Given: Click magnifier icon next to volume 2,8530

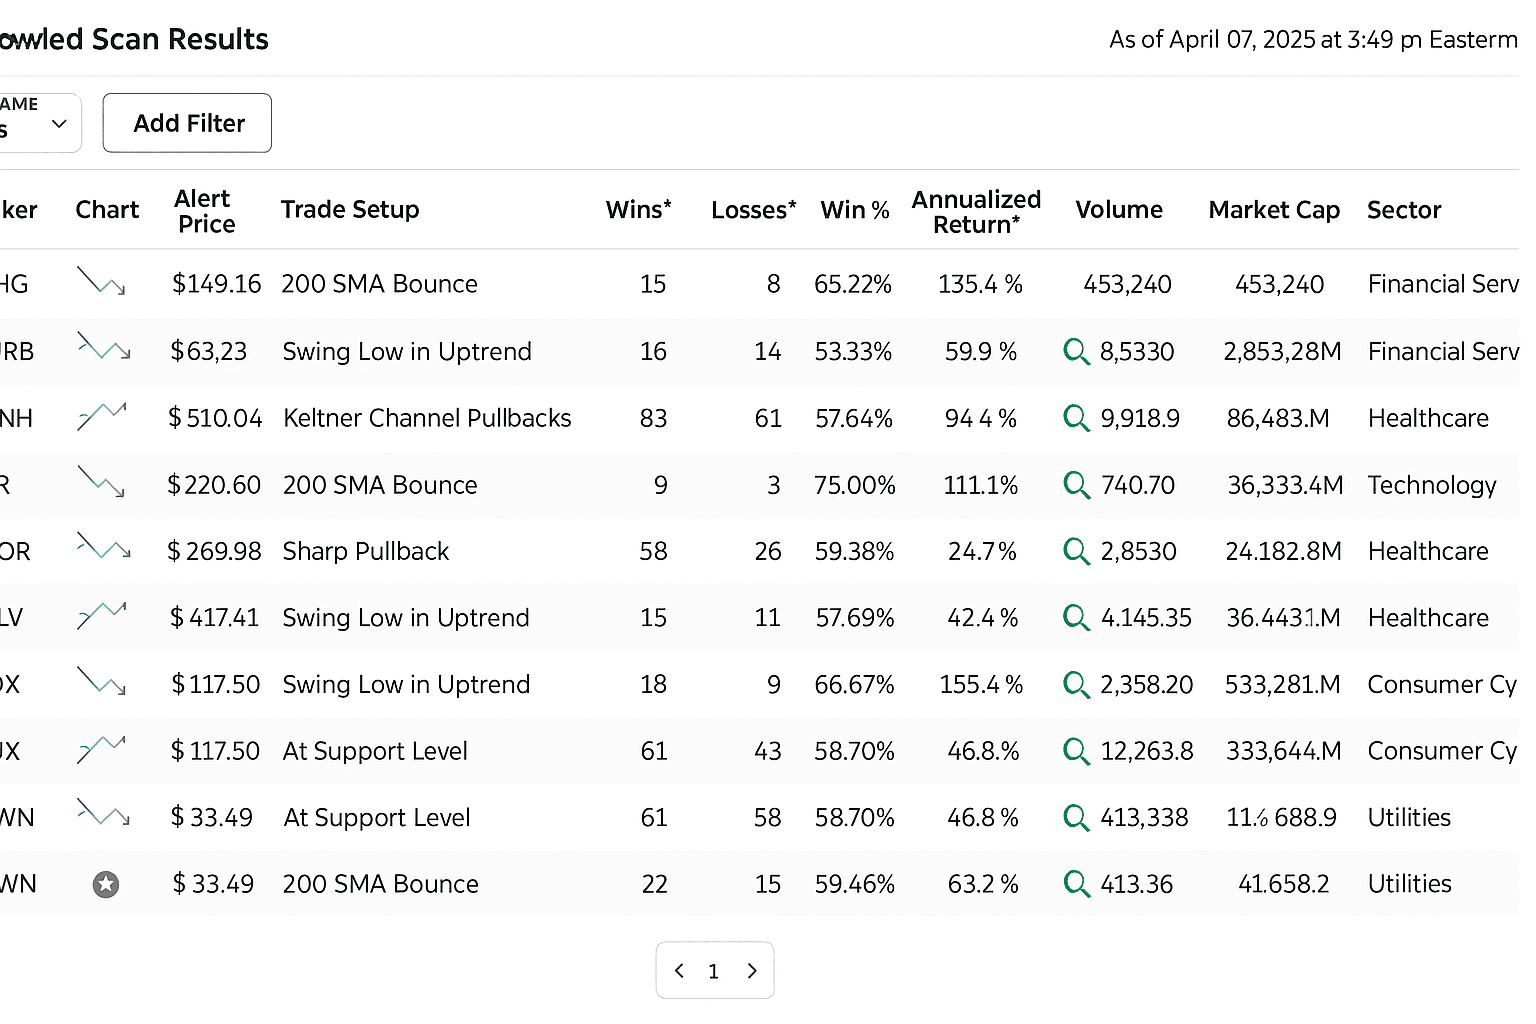Looking at the screenshot, I should [x=1076, y=551].
